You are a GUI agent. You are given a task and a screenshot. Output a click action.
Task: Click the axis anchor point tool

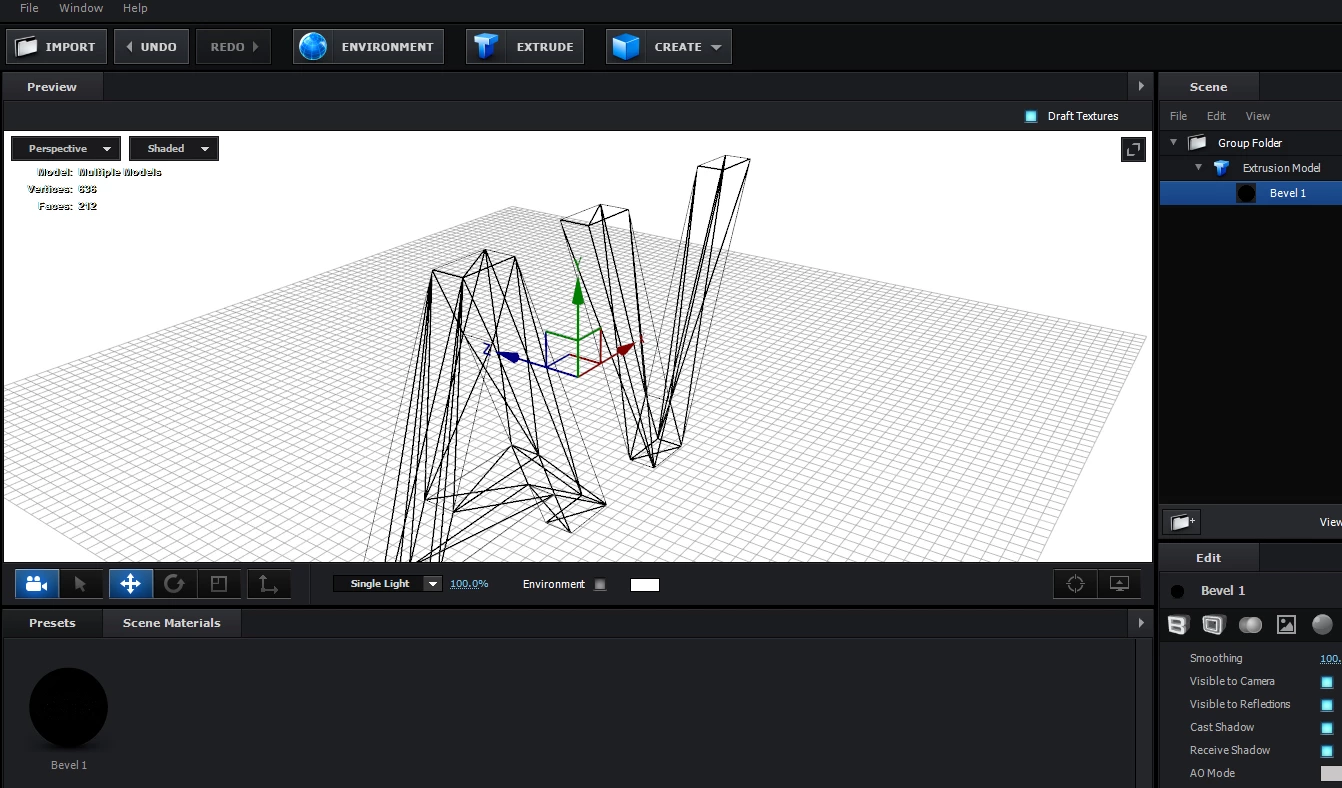(268, 584)
